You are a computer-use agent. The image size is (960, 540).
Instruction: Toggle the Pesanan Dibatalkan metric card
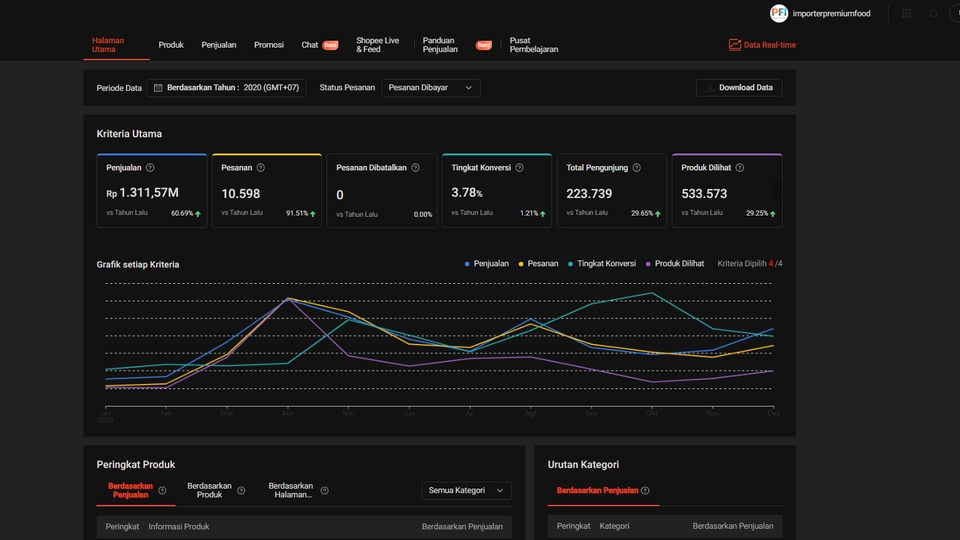[x=382, y=190]
